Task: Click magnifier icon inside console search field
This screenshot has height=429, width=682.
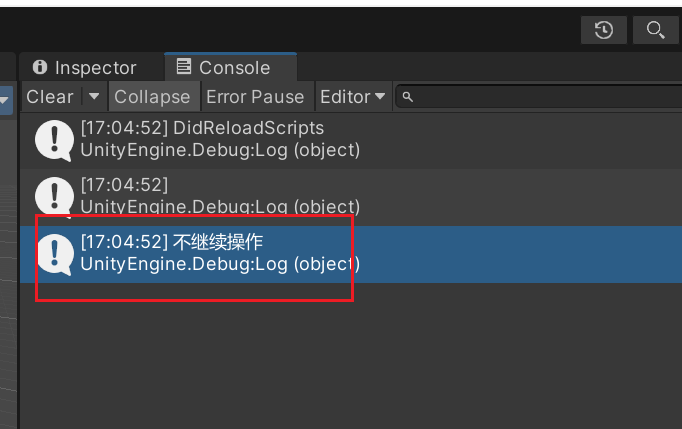Action: pos(407,97)
